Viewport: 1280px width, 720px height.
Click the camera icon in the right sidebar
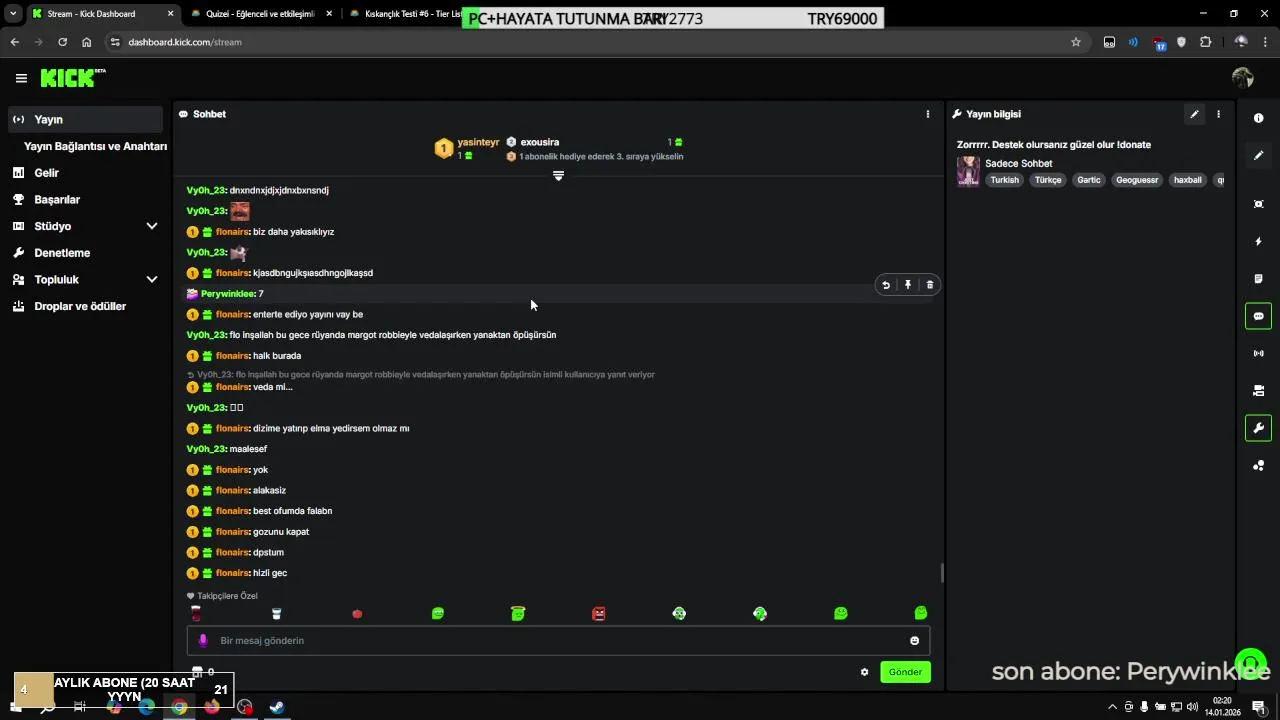[1258, 390]
